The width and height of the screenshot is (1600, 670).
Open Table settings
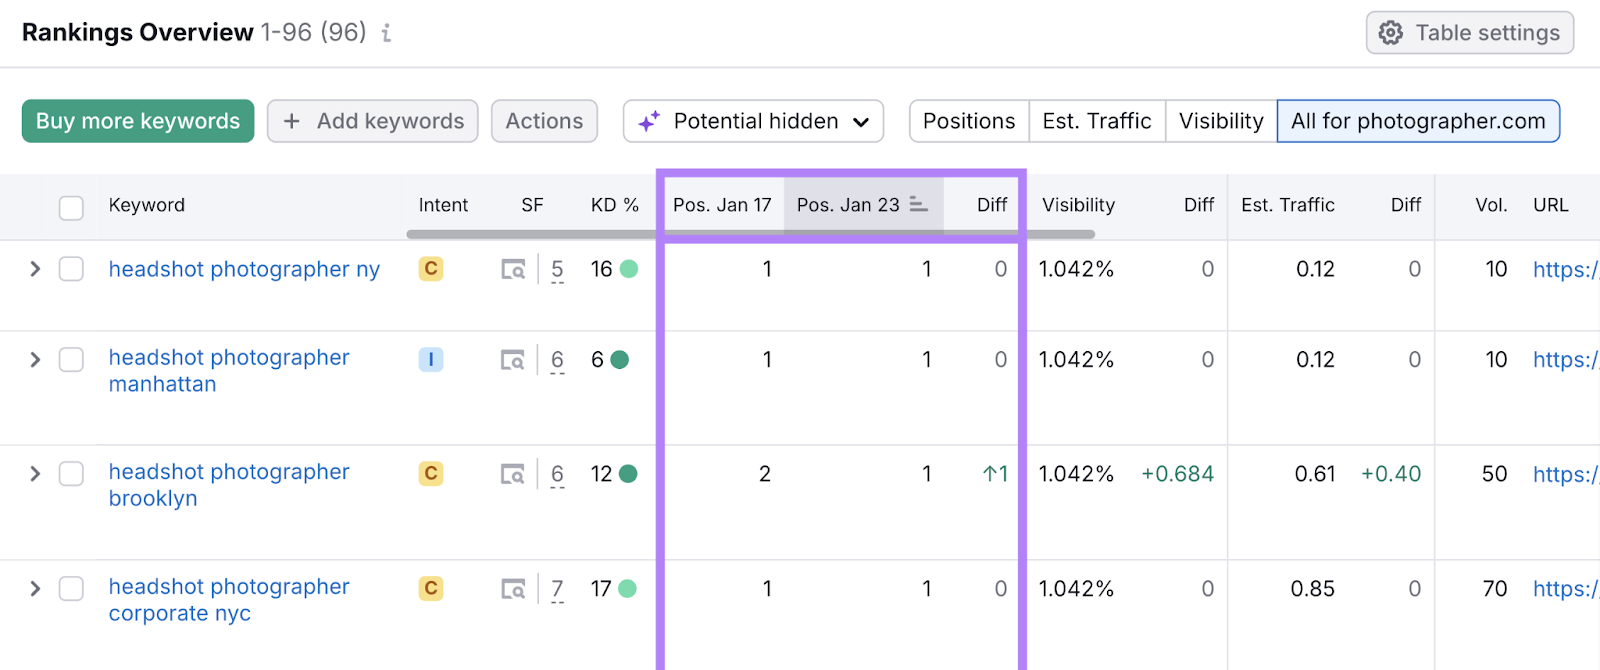point(1470,33)
